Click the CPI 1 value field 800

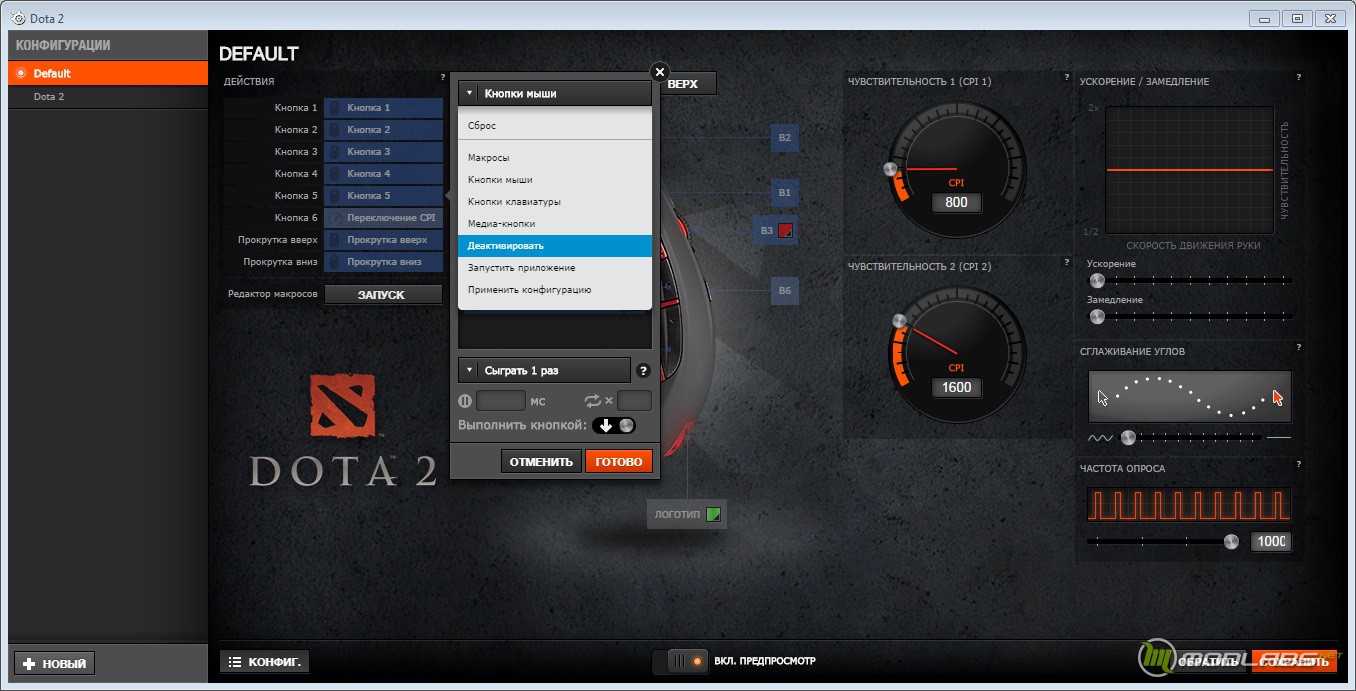pos(957,202)
